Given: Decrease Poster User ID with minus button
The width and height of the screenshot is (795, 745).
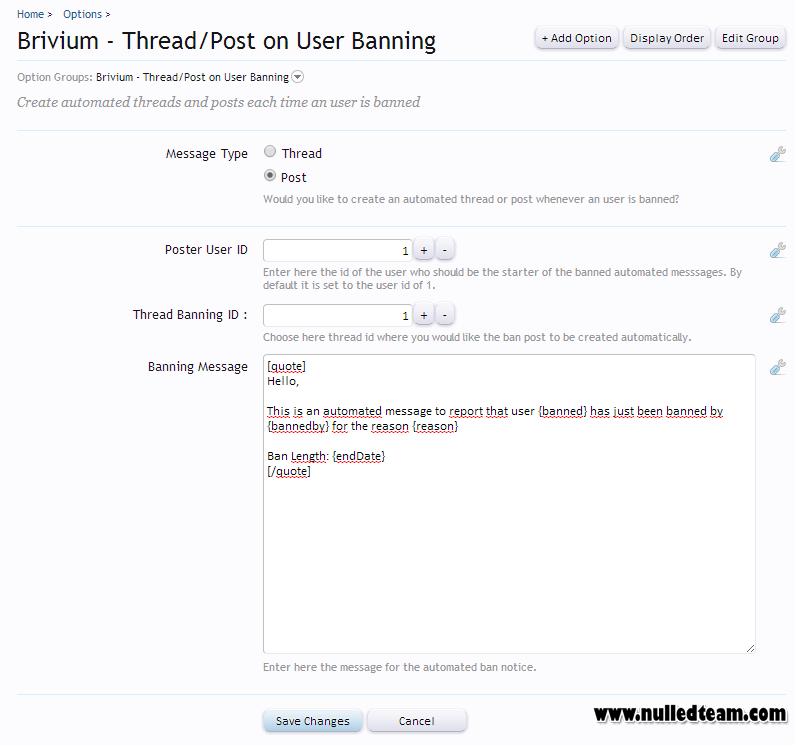Looking at the screenshot, I should coord(445,250).
